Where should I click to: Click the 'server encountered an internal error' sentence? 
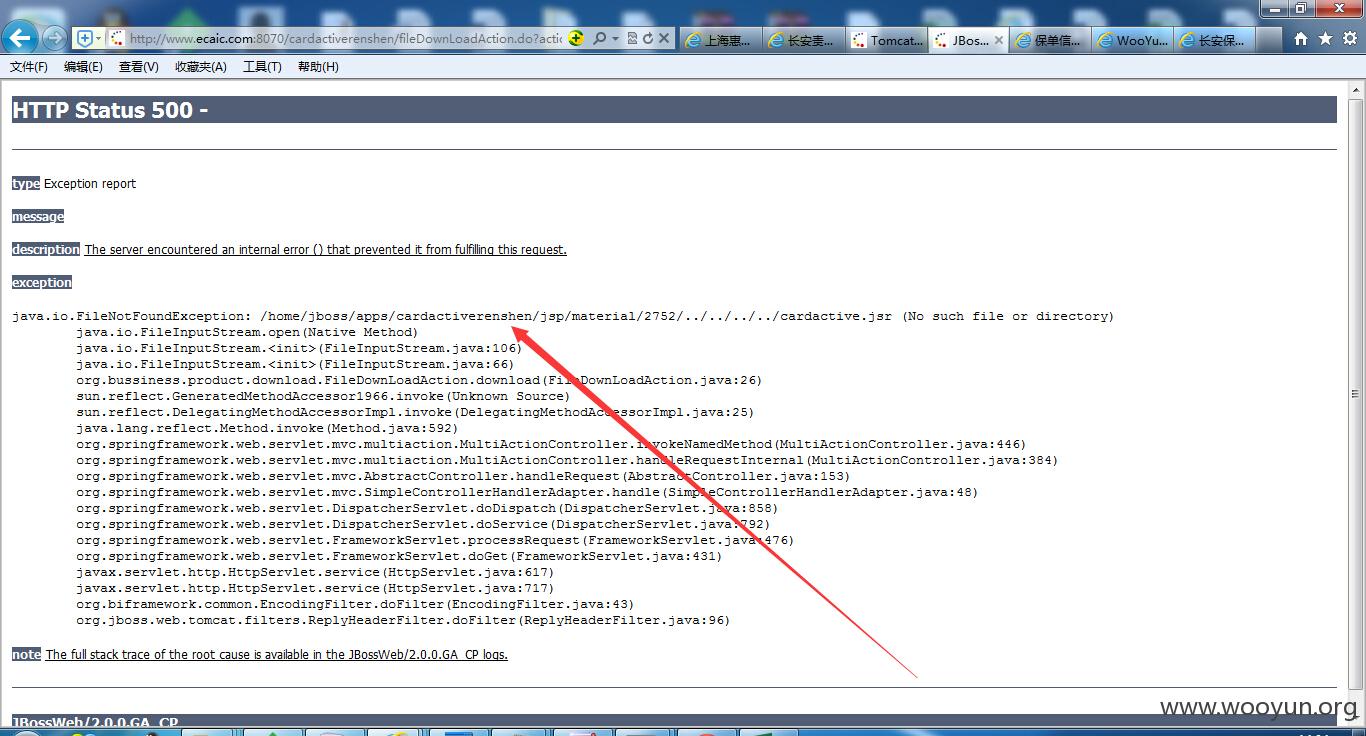pos(325,249)
